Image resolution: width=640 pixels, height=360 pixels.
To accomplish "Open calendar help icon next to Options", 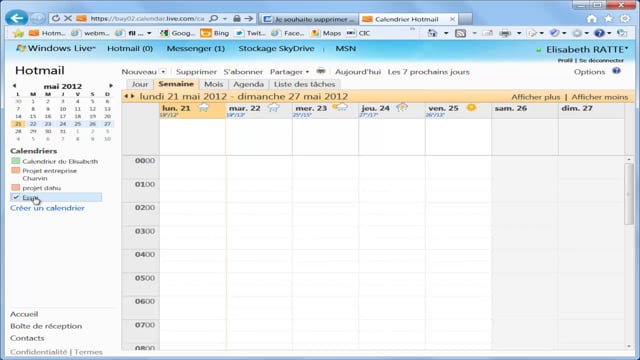I will tap(616, 71).
